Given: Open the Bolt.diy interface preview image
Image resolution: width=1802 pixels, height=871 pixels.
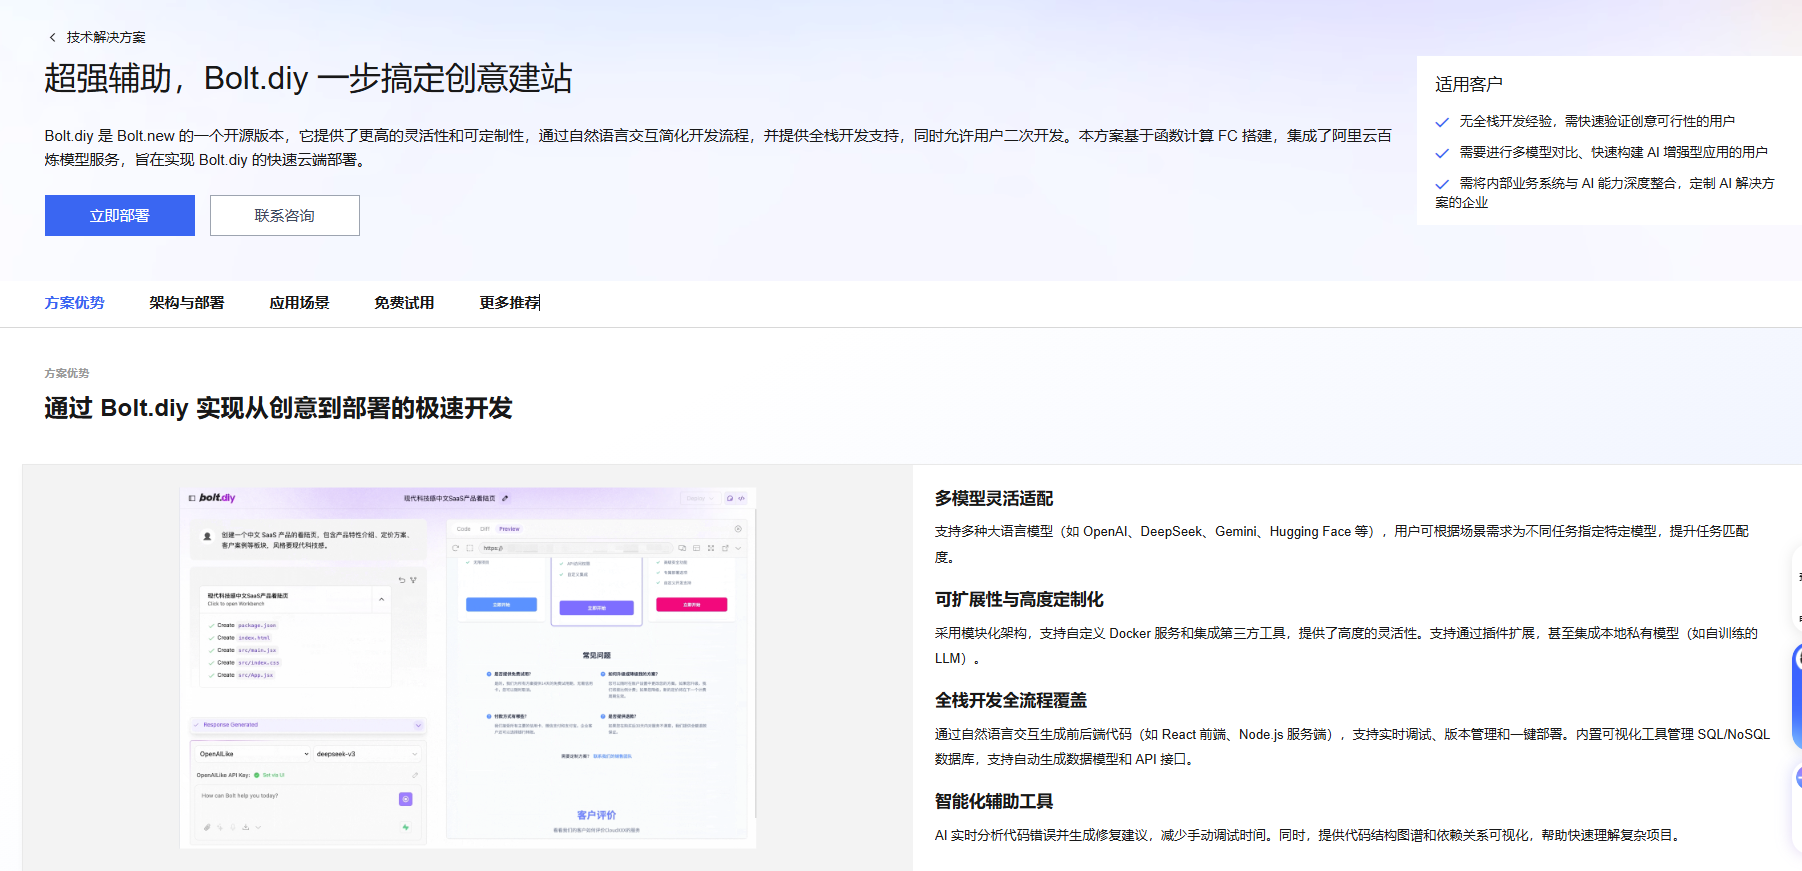Looking at the screenshot, I should coord(468,668).
